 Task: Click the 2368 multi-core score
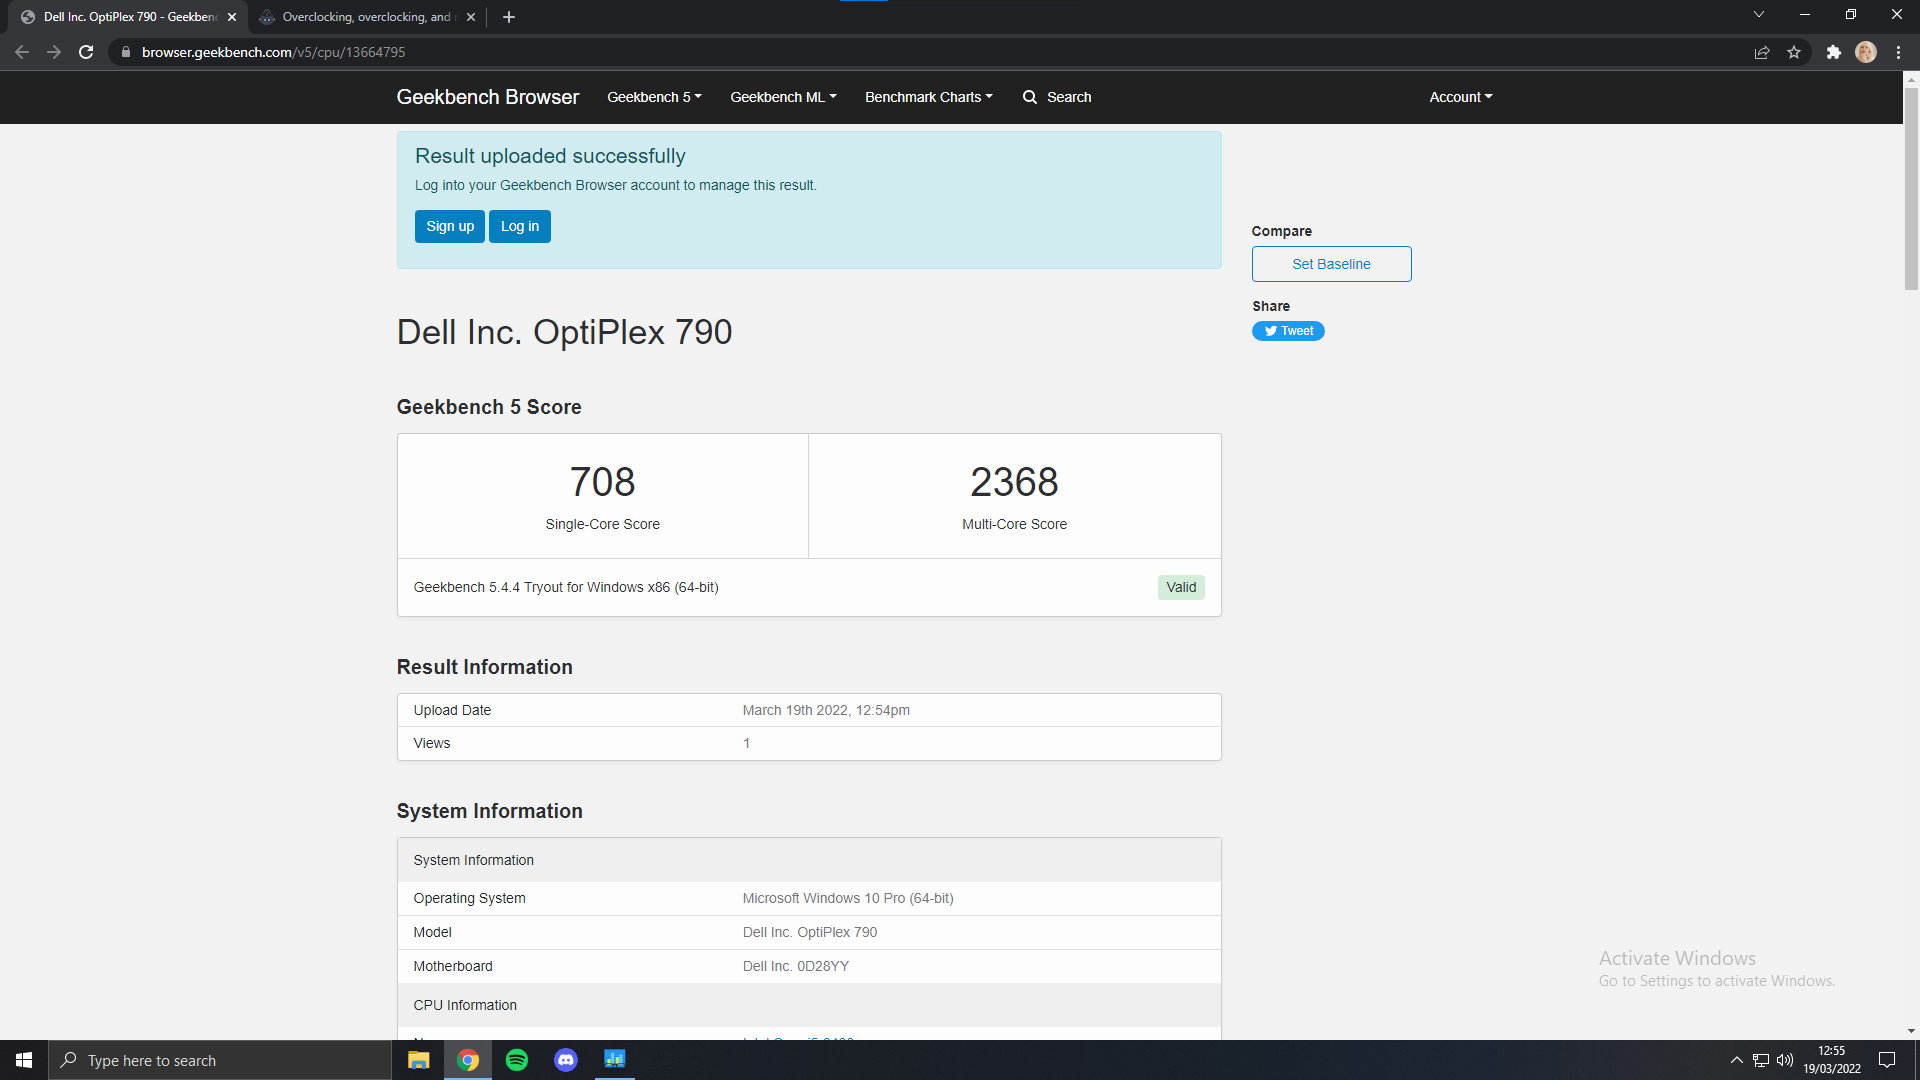click(x=1014, y=482)
